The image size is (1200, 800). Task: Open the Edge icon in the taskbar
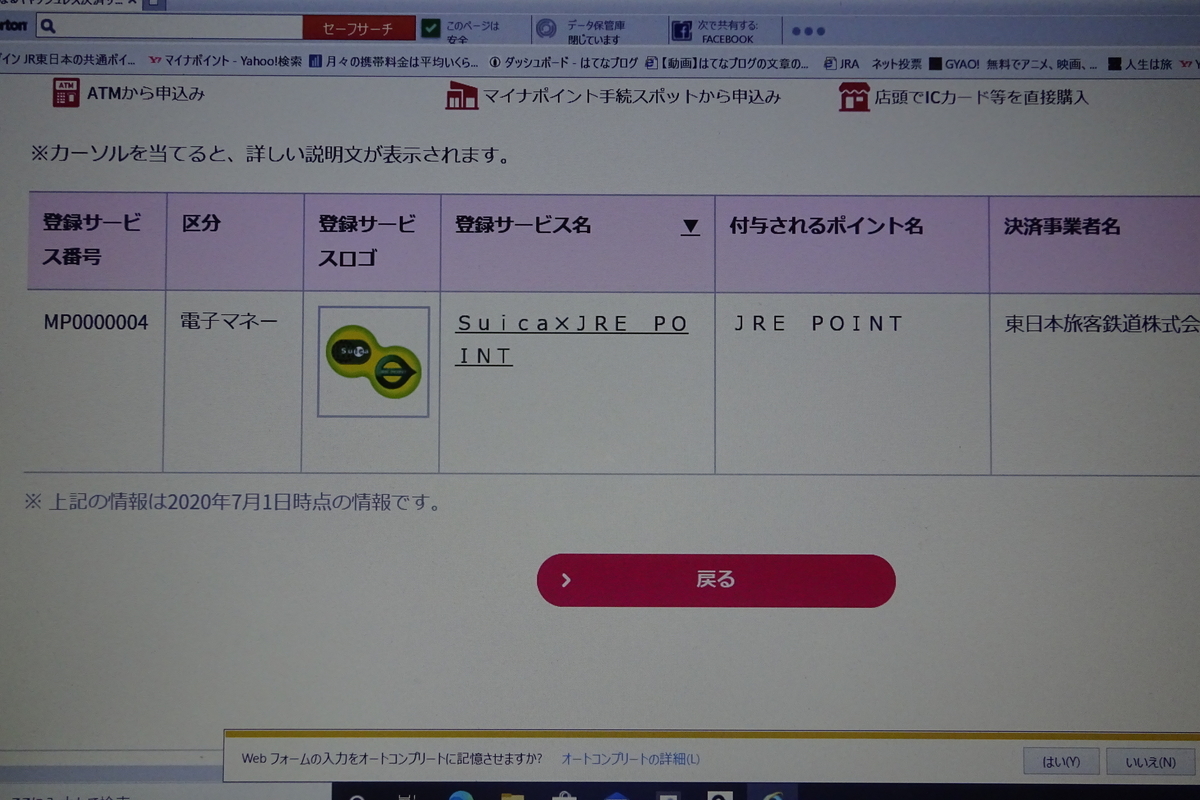[x=461, y=794]
